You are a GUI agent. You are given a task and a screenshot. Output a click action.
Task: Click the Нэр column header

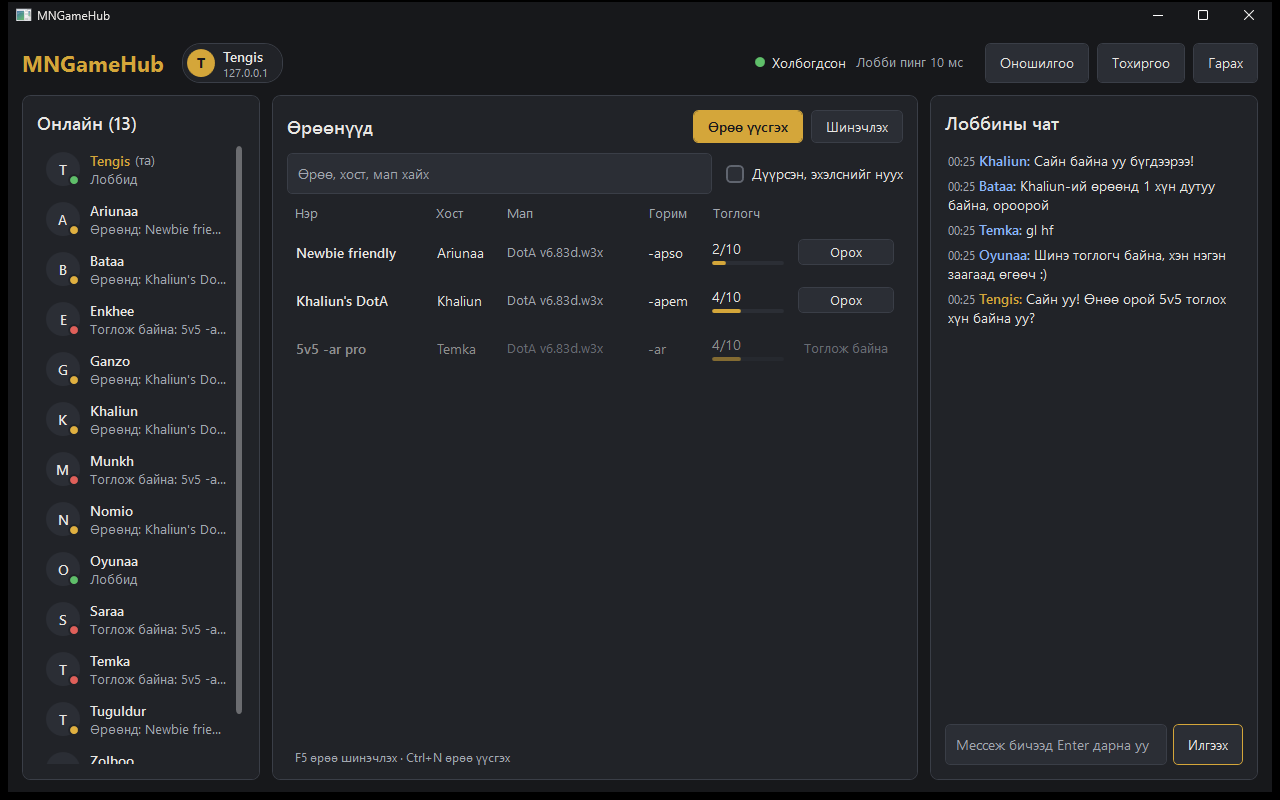click(x=306, y=214)
